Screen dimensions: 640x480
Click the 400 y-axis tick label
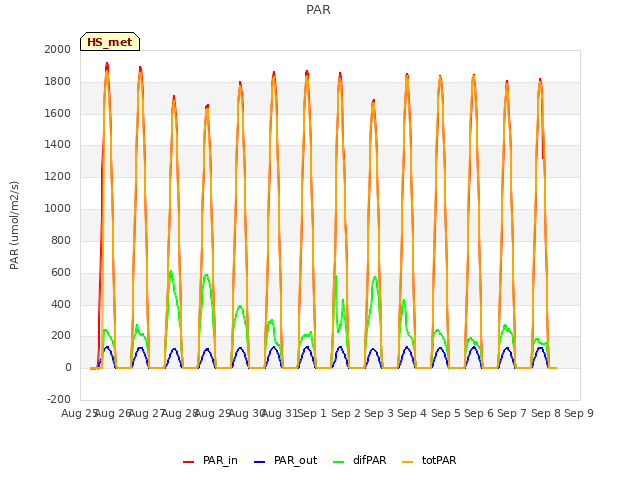(61, 304)
